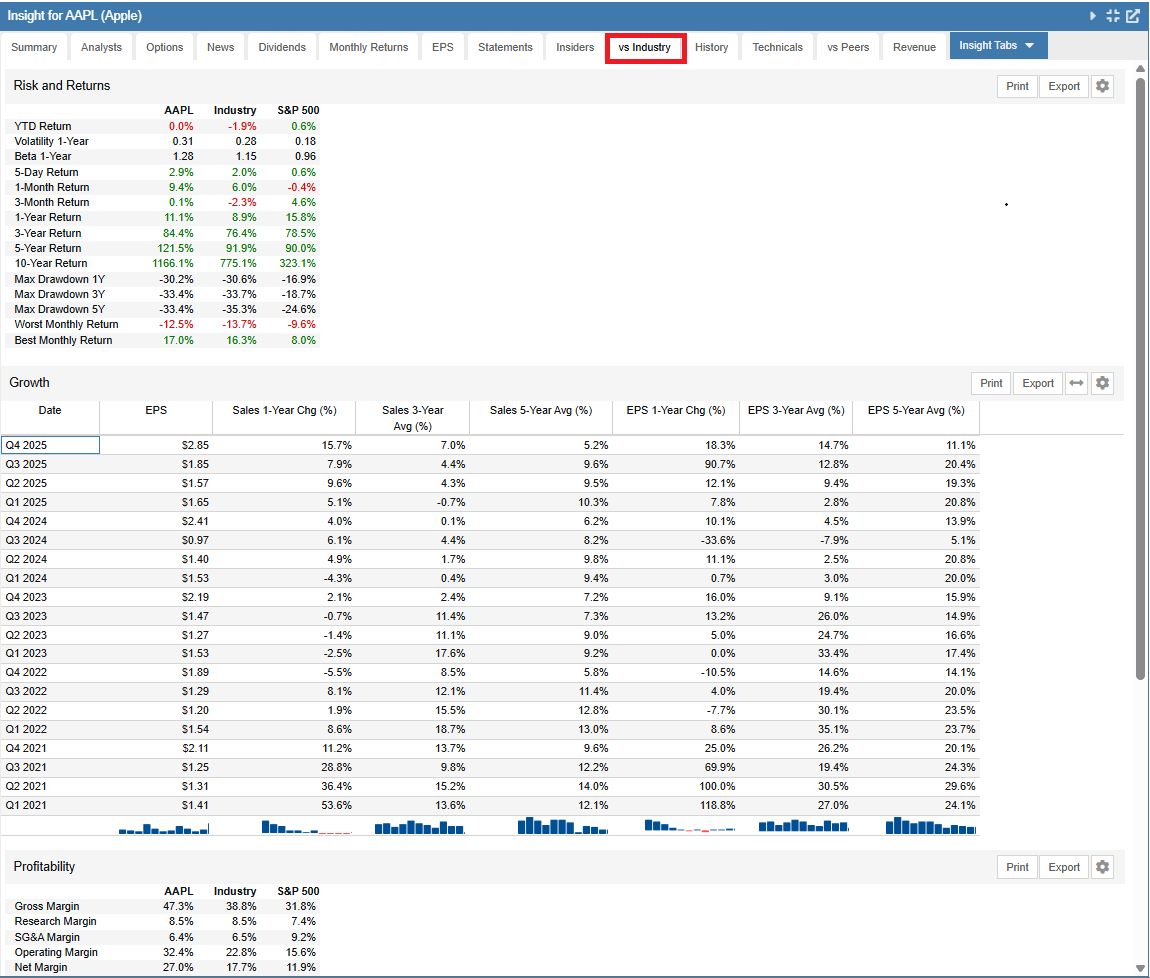Export the Risk and Returns data
1150x978 pixels.
1063,86
